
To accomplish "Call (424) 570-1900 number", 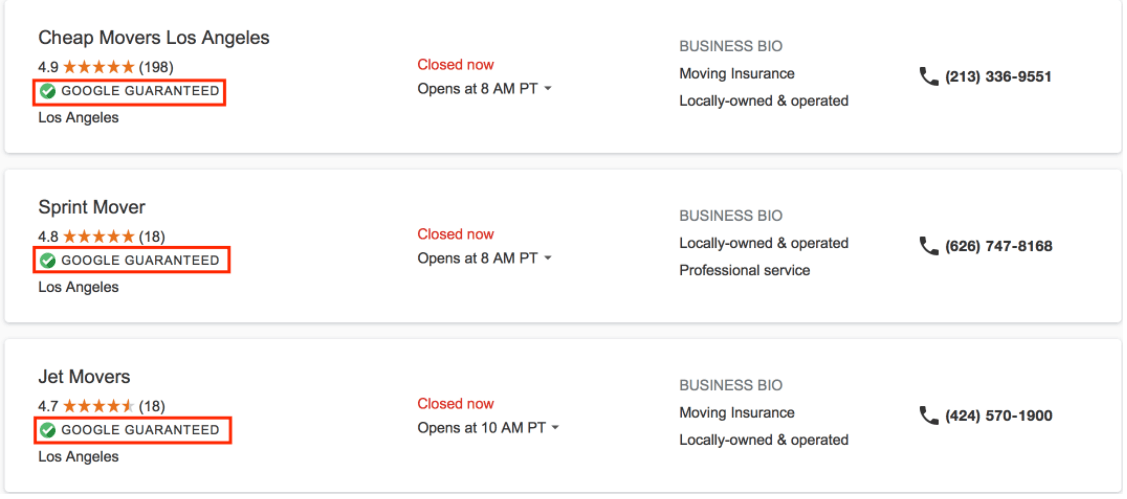I will click(x=998, y=416).
